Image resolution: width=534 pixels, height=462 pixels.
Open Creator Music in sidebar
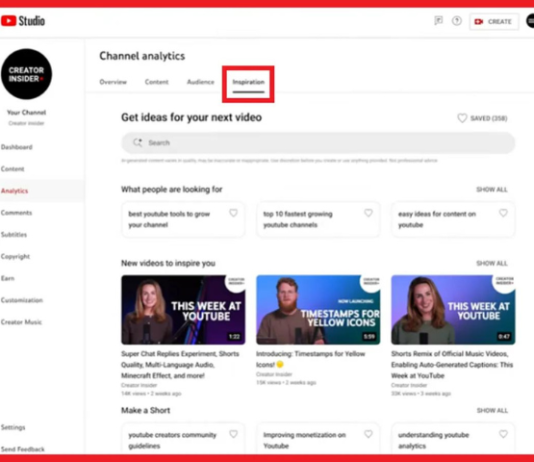pyautogui.click(x=21, y=322)
